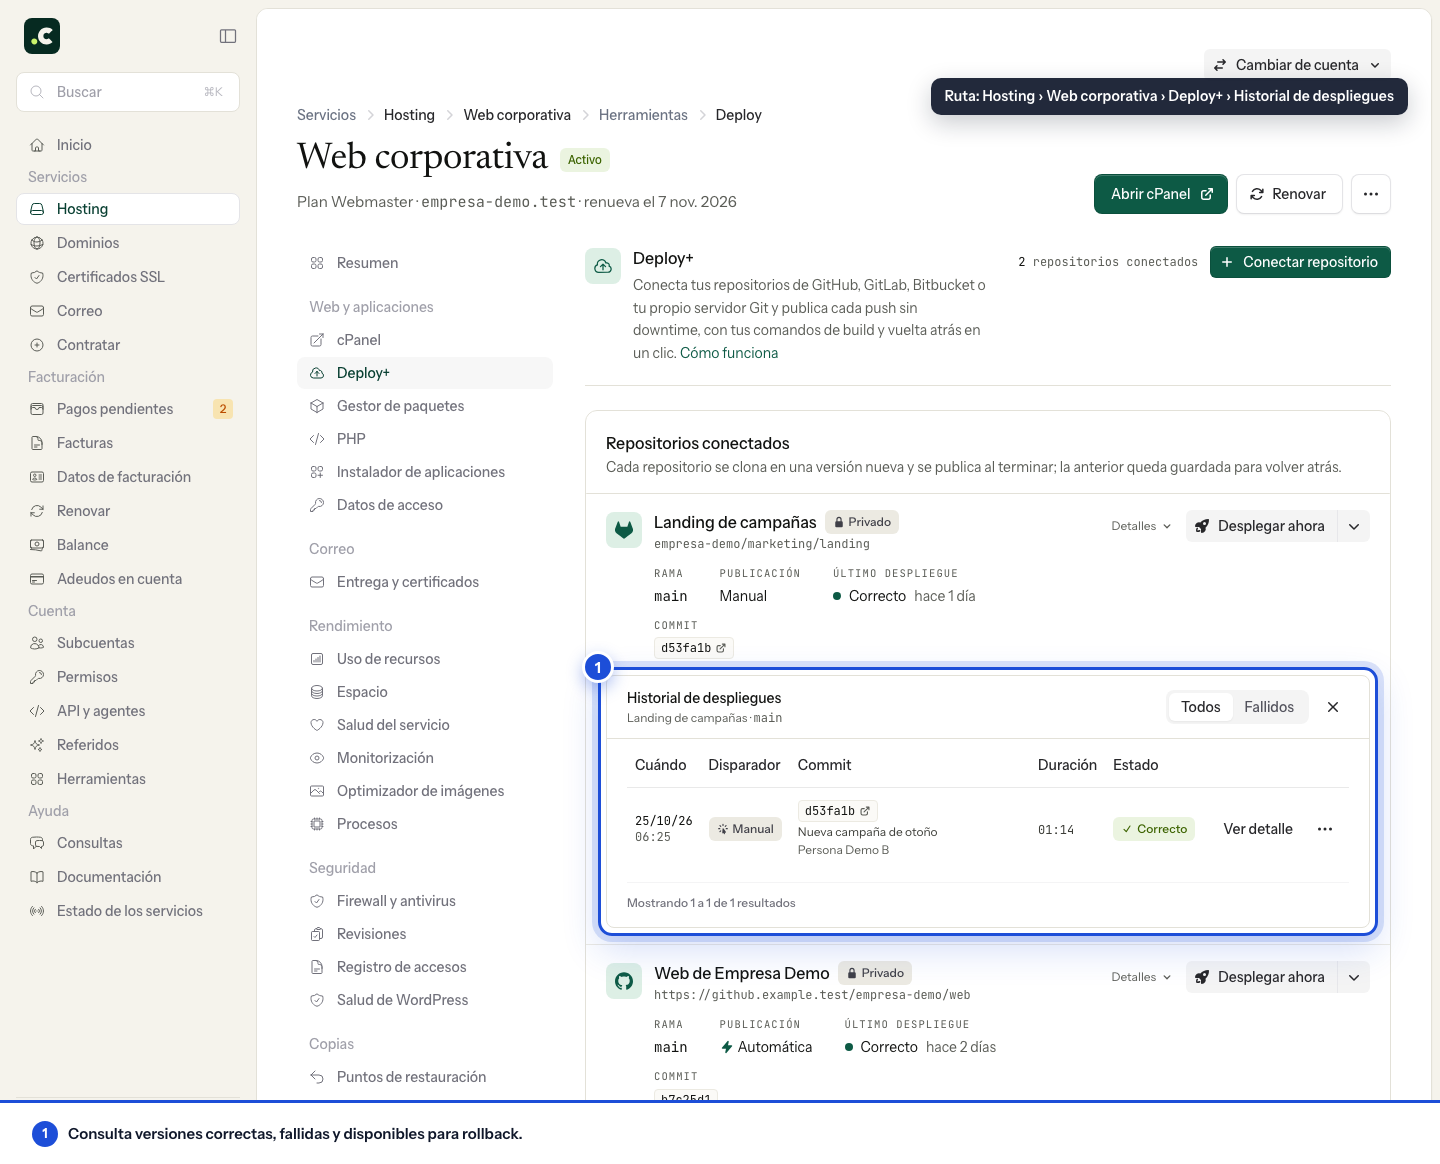Go to Resumen in the service menu

[x=425, y=263]
